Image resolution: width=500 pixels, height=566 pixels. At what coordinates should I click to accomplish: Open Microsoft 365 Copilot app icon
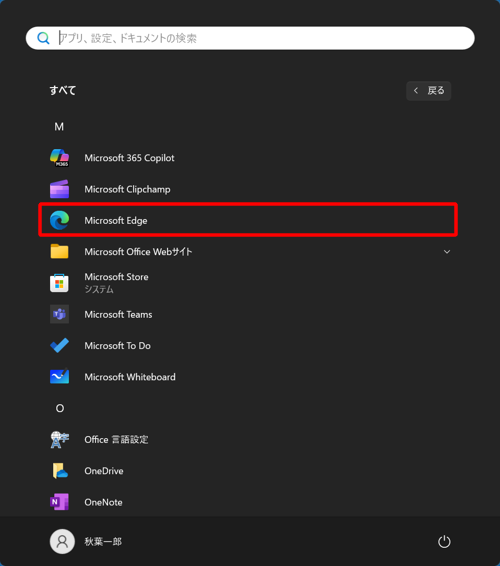click(x=60, y=158)
